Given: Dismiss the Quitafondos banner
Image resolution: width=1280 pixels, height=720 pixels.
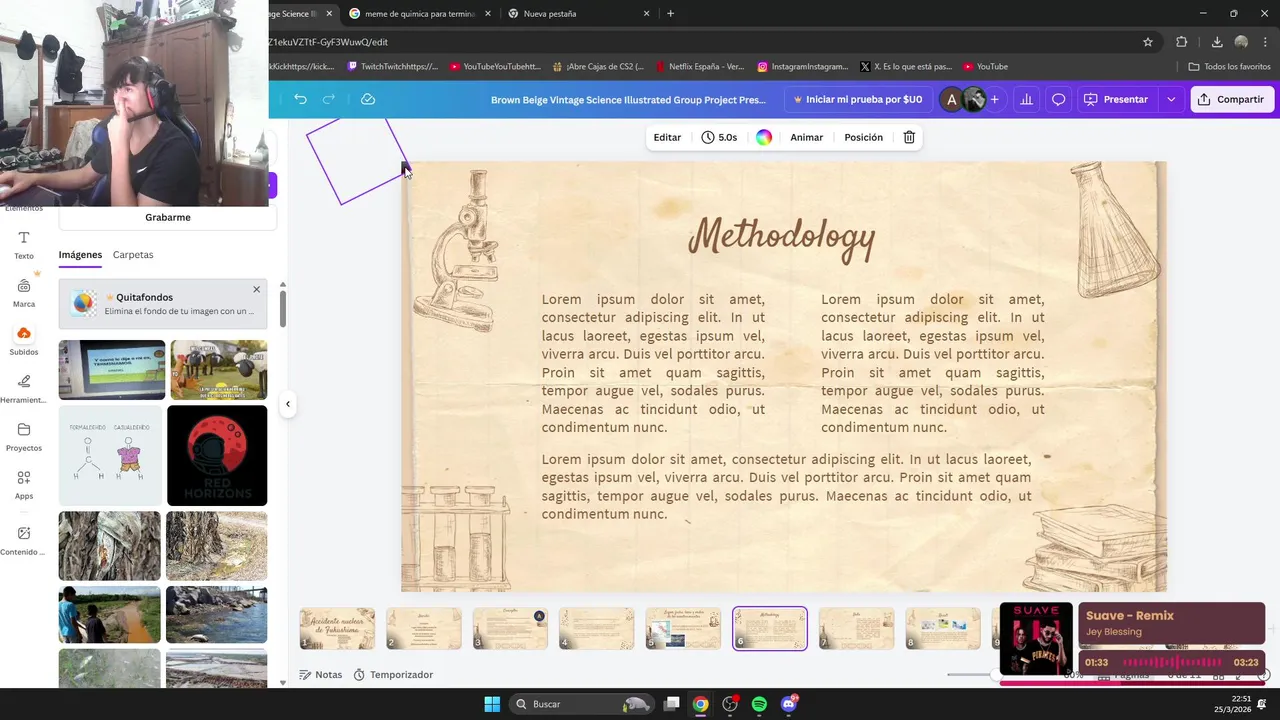Looking at the screenshot, I should coord(256,289).
